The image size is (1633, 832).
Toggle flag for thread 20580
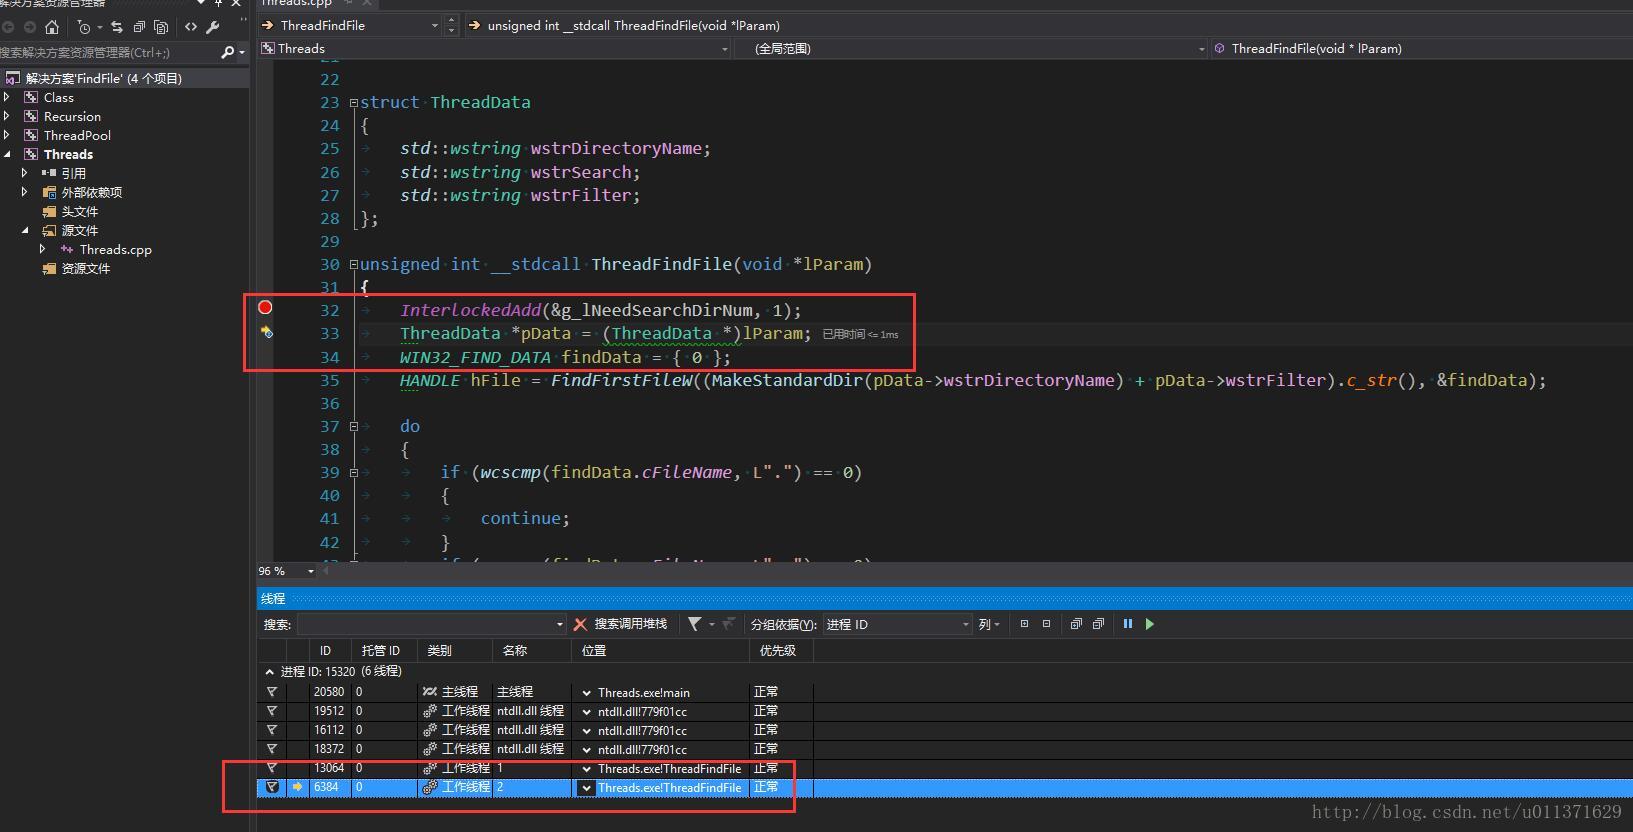point(271,692)
